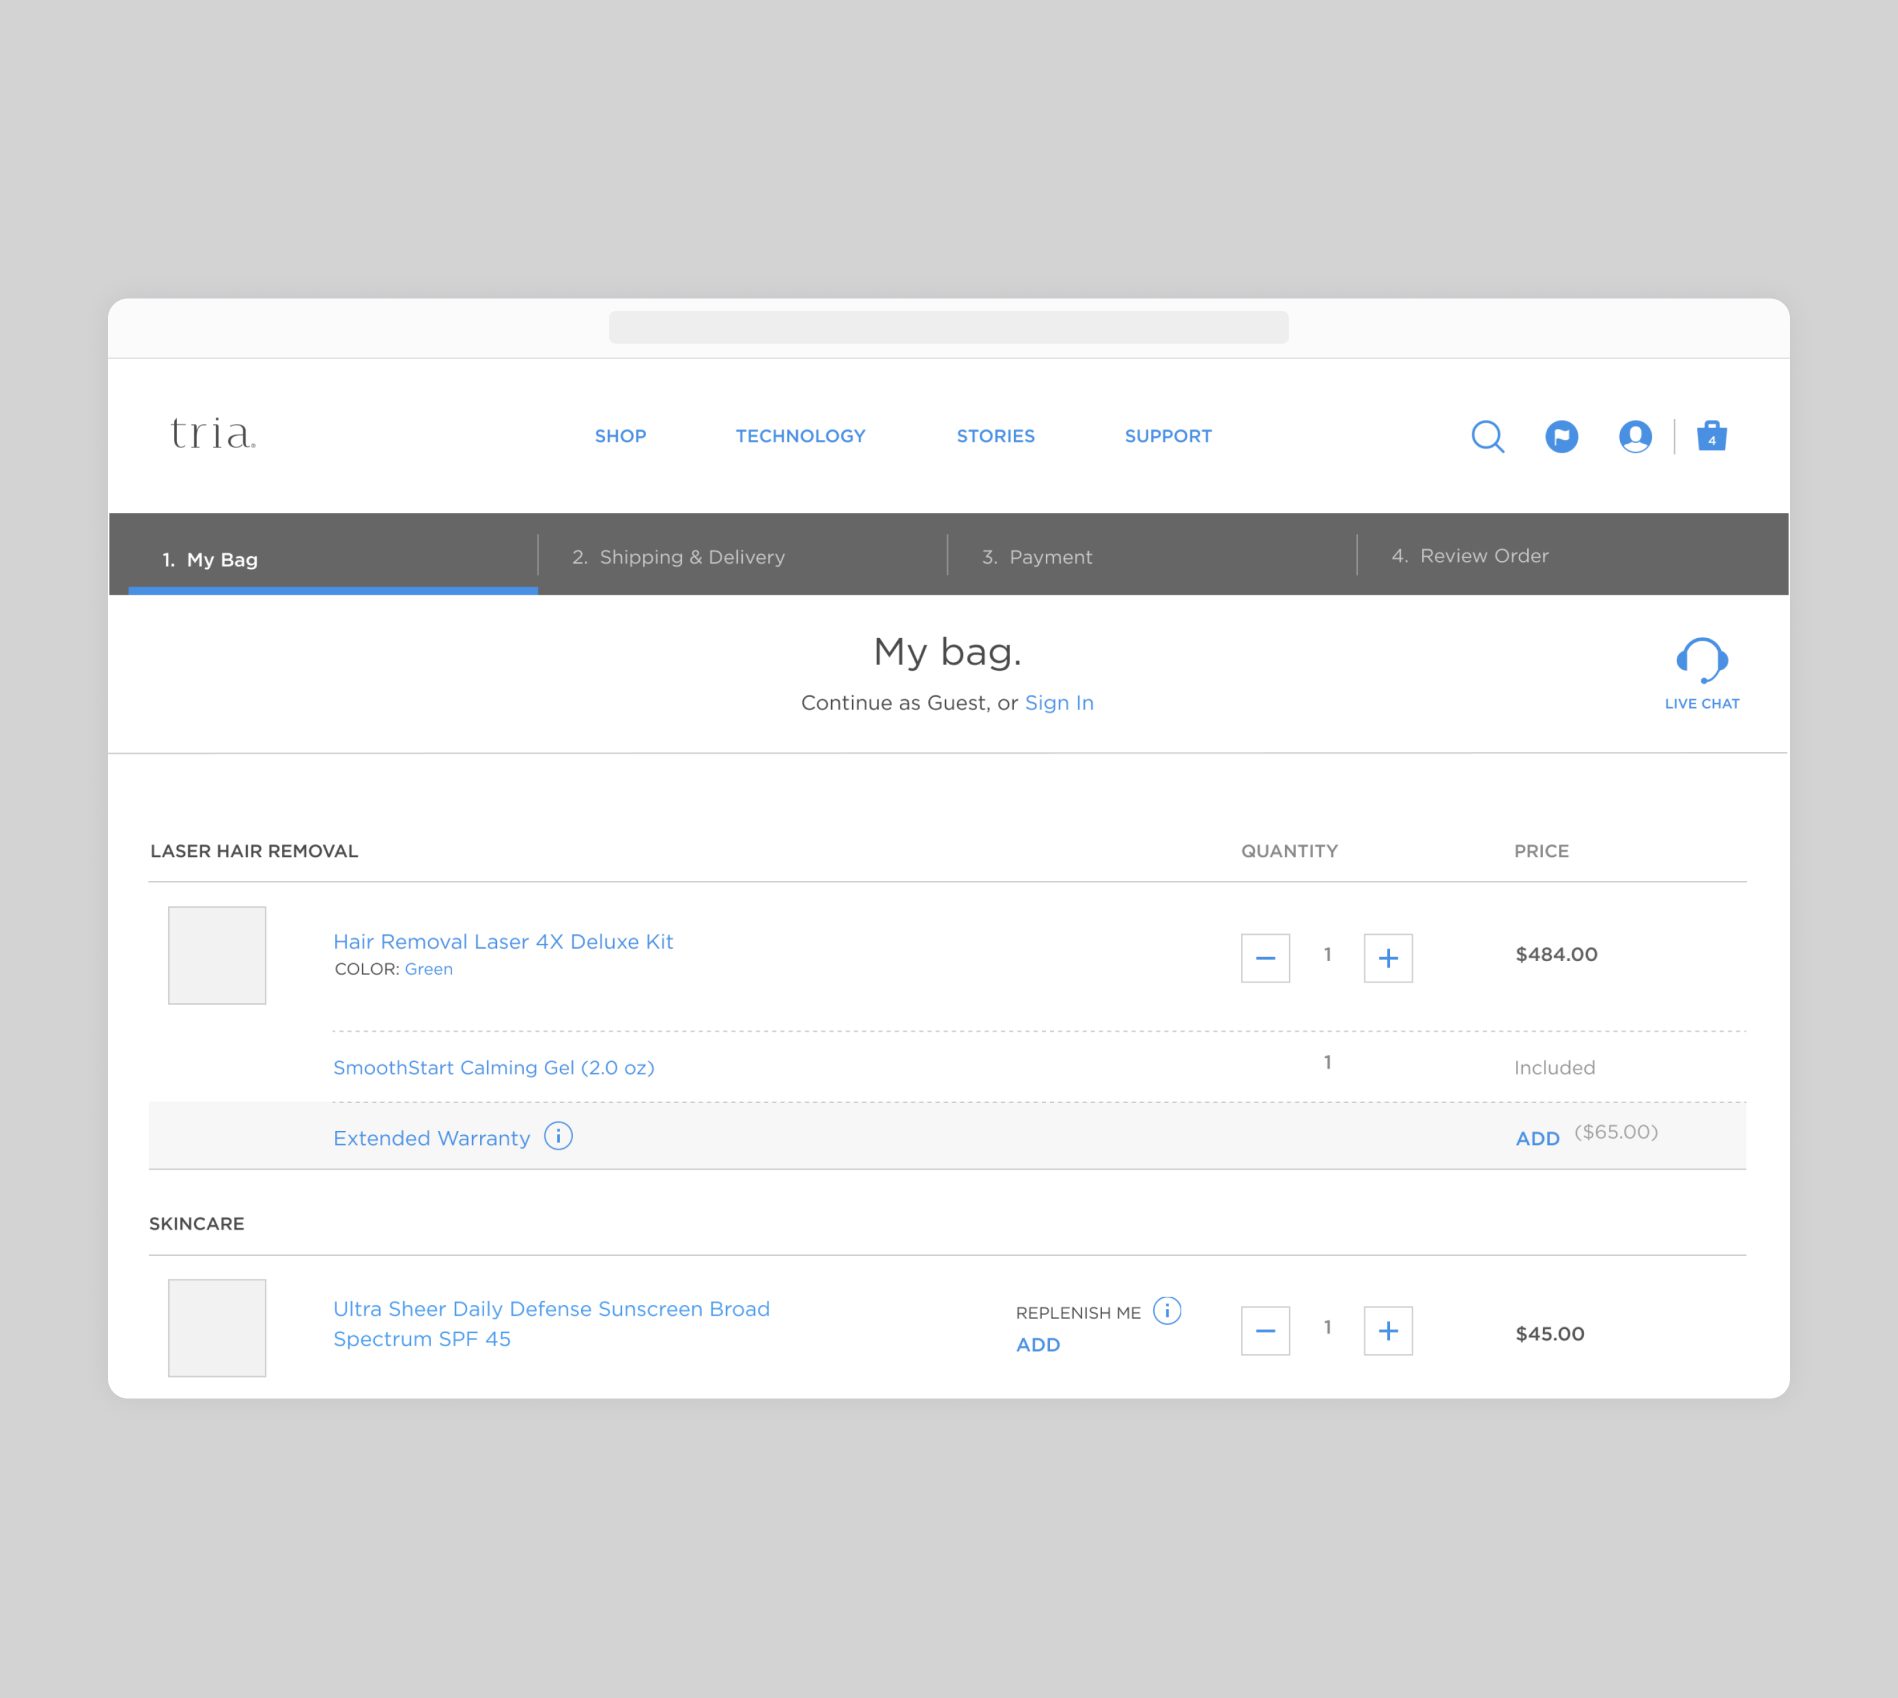
Task: Click the Green color link
Action: 429,969
